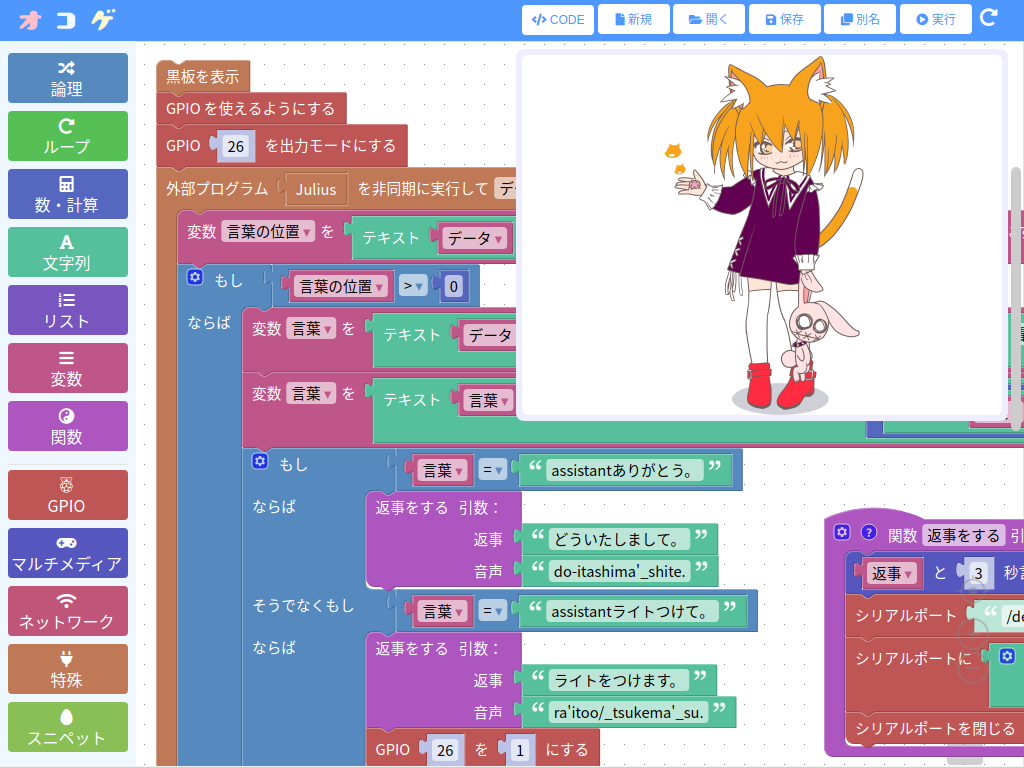Click the vertical scrollbar of the workspace
1024x768 pixels.
1016,300
